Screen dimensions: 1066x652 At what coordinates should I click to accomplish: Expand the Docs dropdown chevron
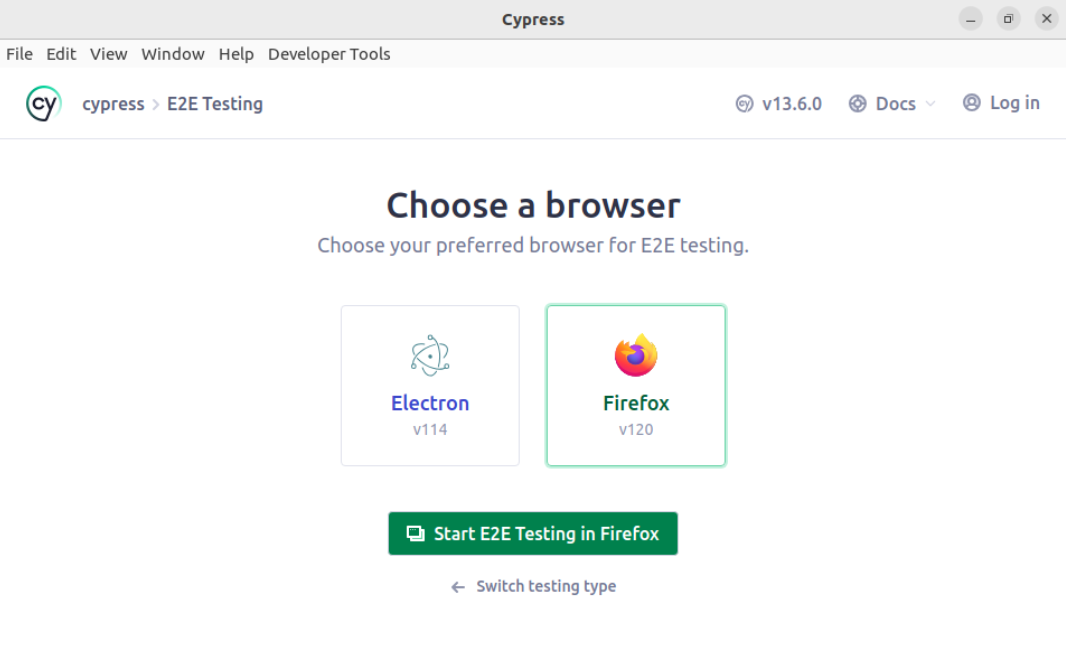click(930, 104)
